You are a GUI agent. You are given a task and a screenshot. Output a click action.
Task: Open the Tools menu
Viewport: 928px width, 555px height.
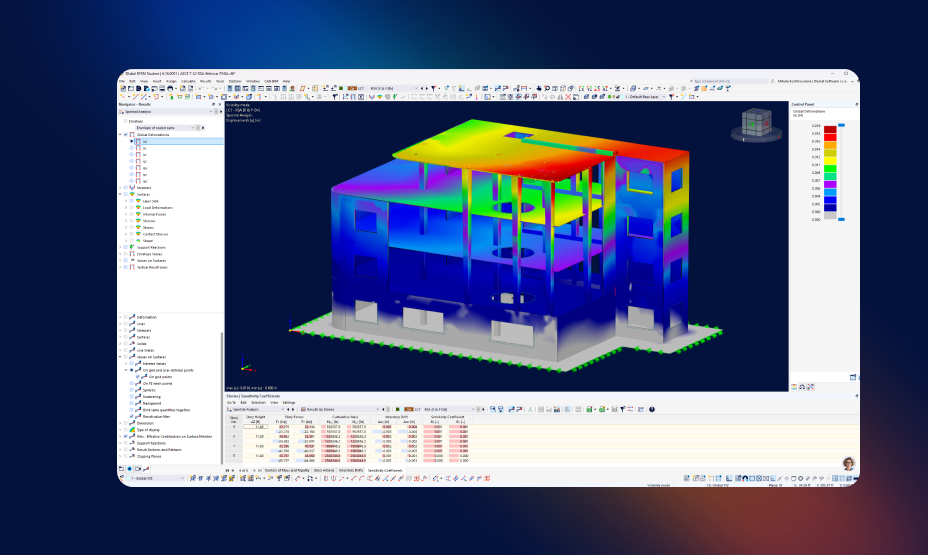pyautogui.click(x=220, y=81)
